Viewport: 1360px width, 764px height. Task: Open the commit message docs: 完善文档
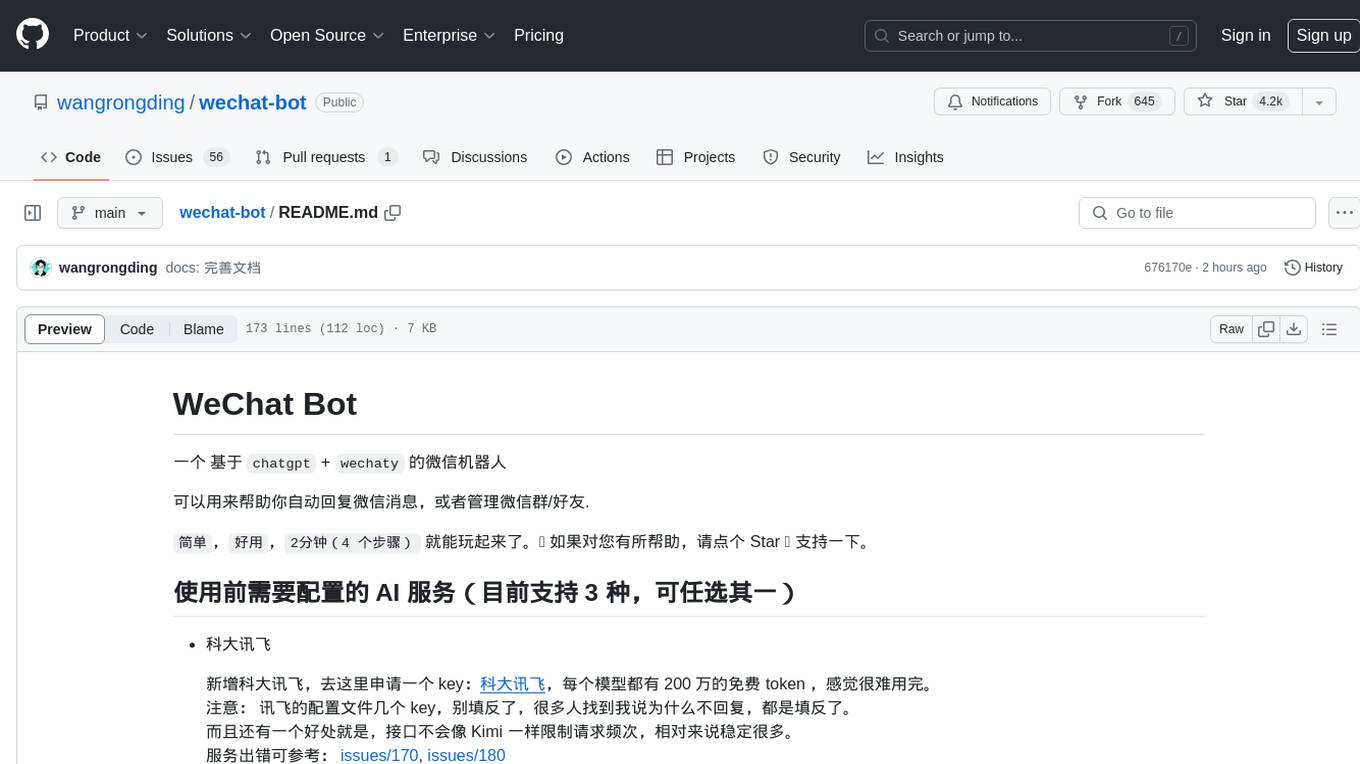point(213,268)
